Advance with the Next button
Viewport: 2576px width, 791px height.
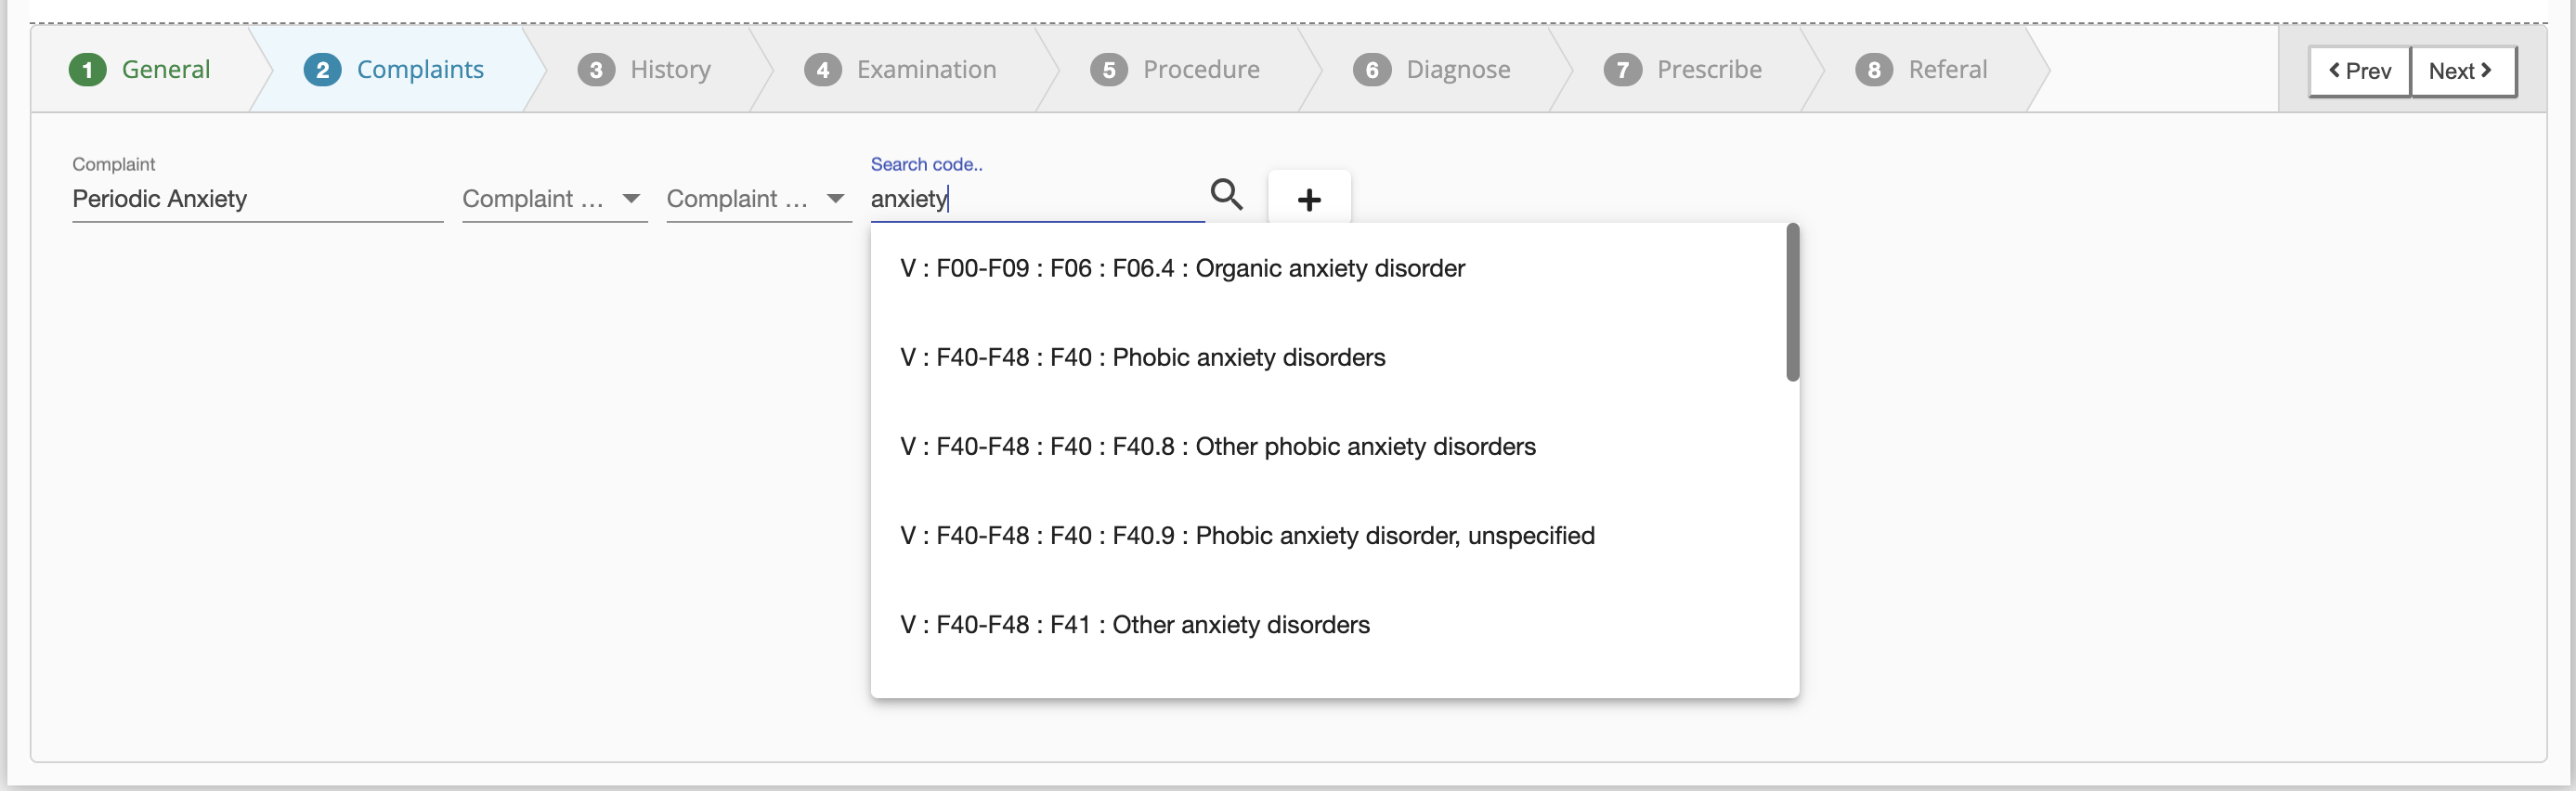(x=2462, y=71)
